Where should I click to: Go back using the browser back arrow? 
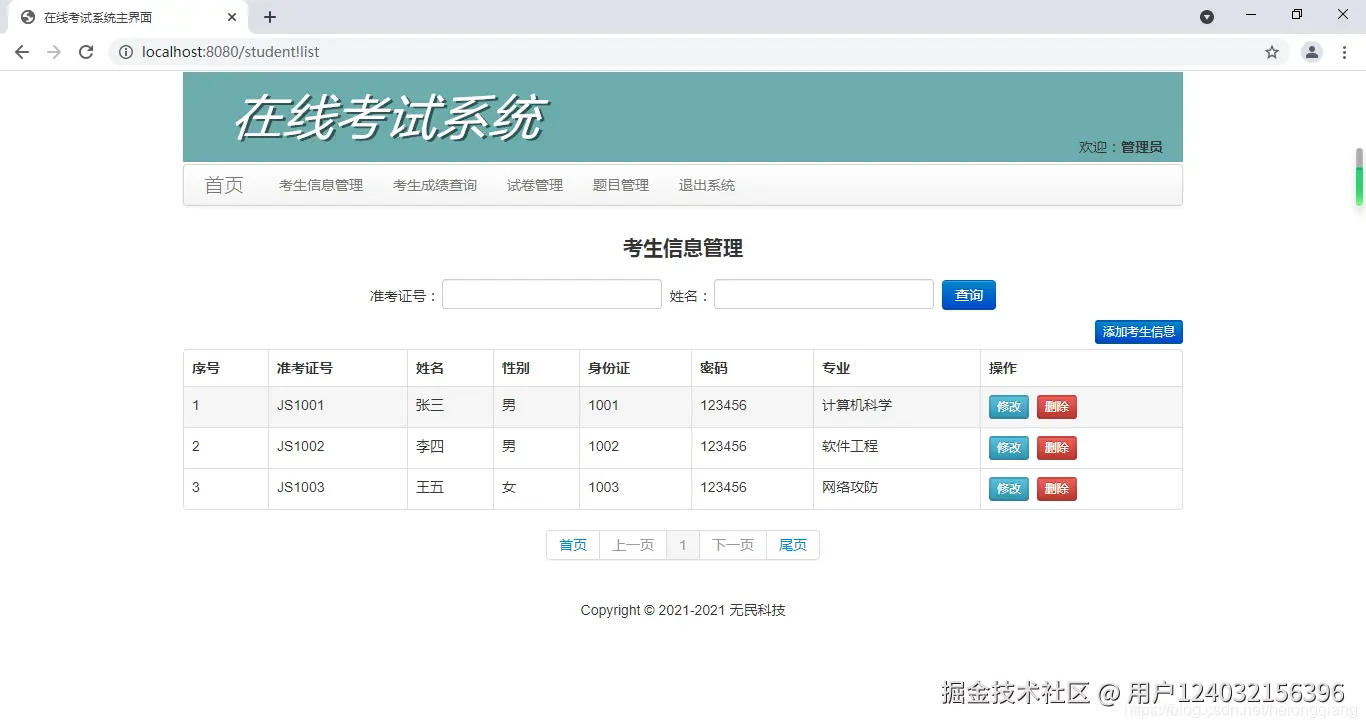[x=22, y=52]
